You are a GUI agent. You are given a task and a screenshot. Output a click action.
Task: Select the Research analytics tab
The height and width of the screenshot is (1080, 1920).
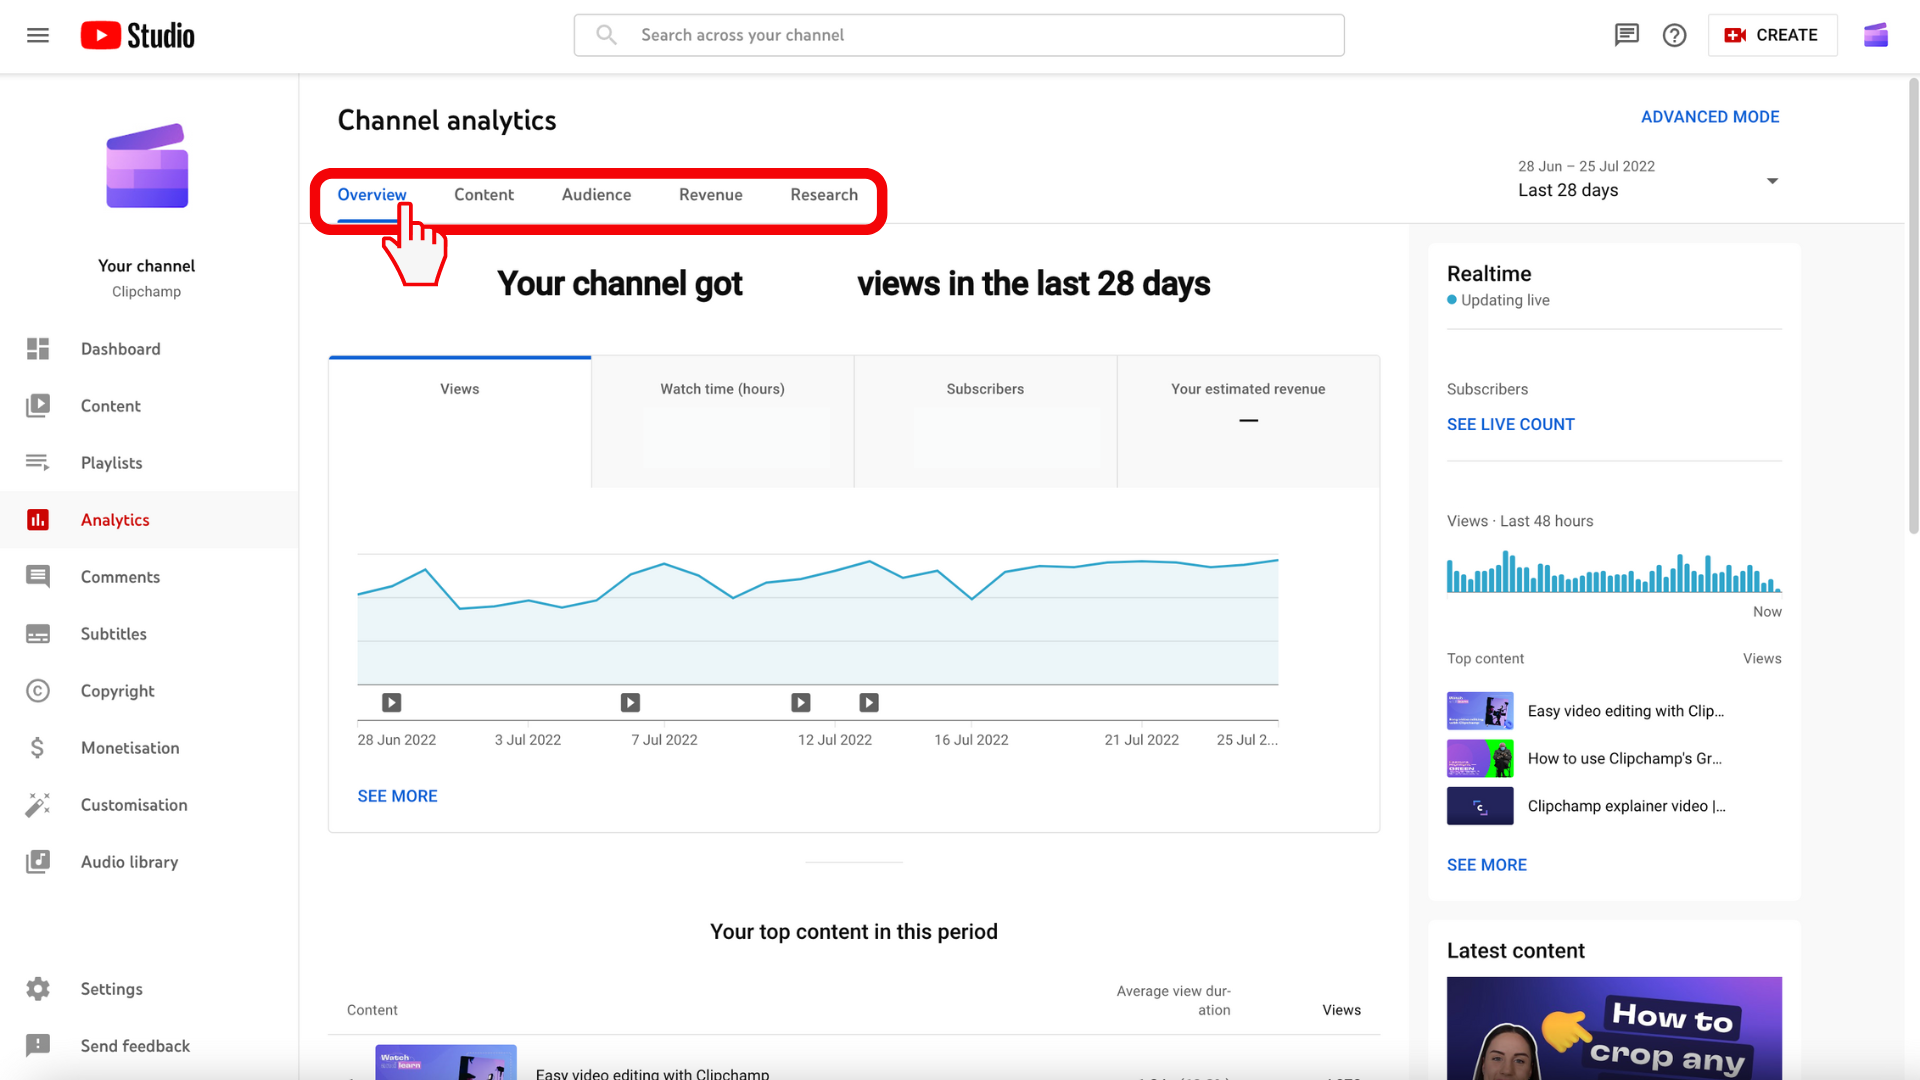[824, 194]
